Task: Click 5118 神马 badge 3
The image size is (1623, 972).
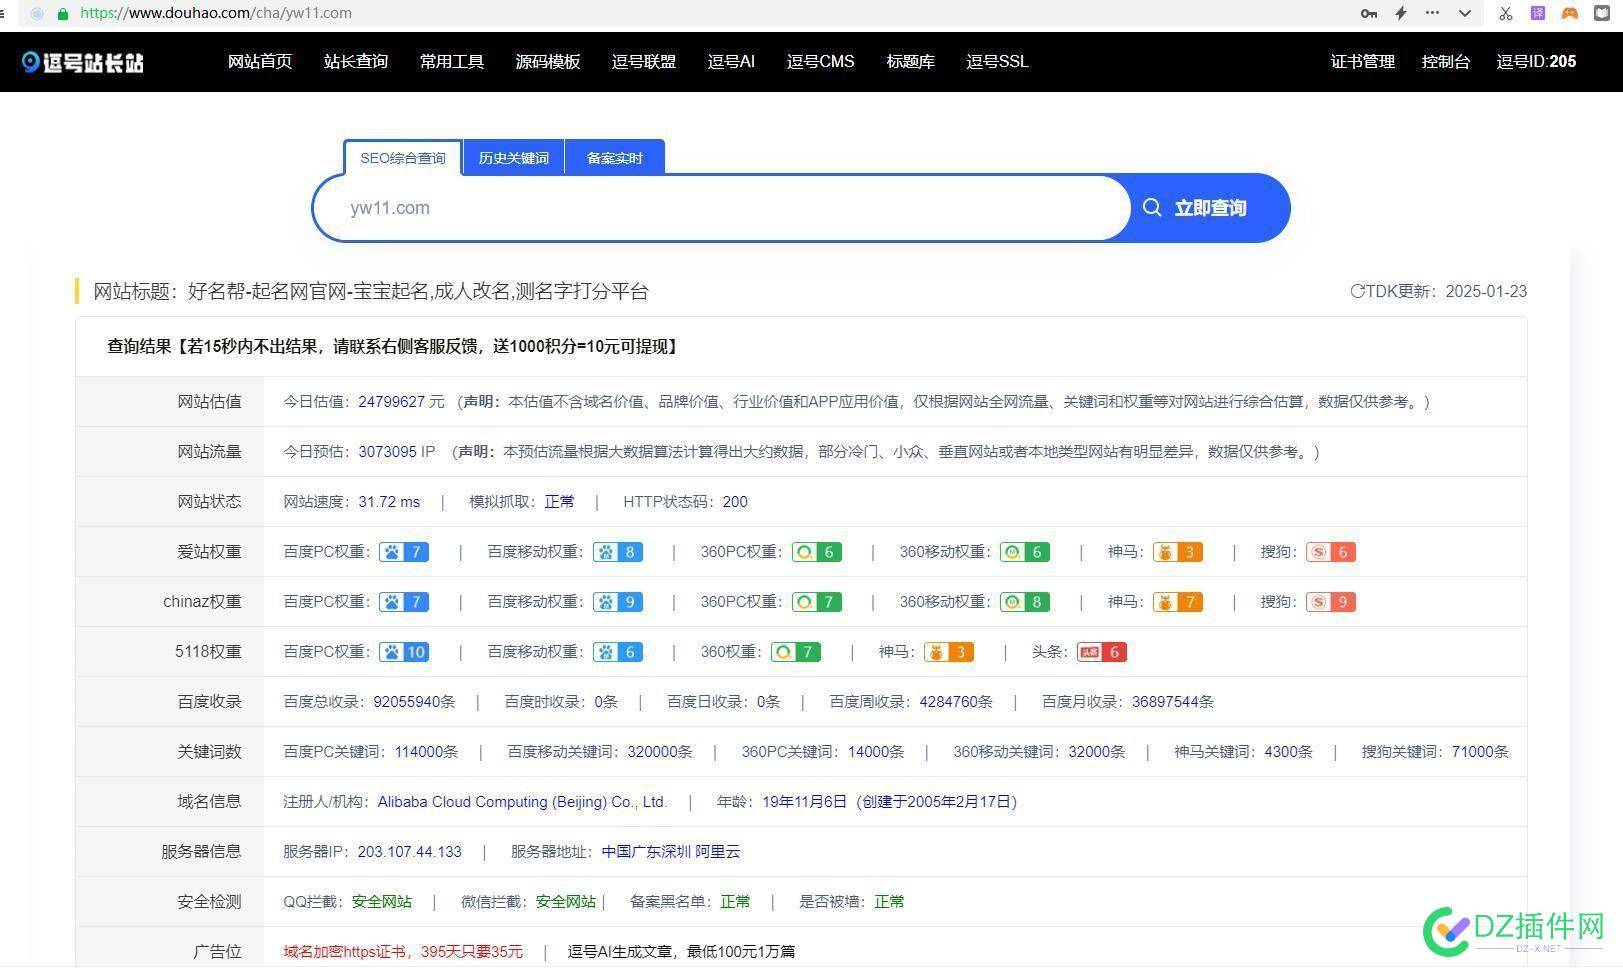Action: pyautogui.click(x=948, y=652)
